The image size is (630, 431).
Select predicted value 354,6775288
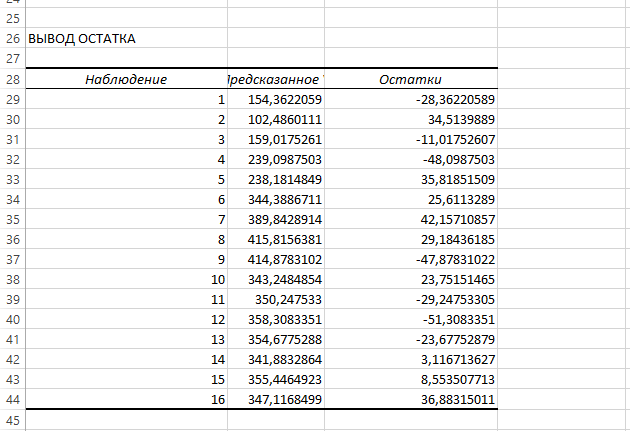[276, 339]
